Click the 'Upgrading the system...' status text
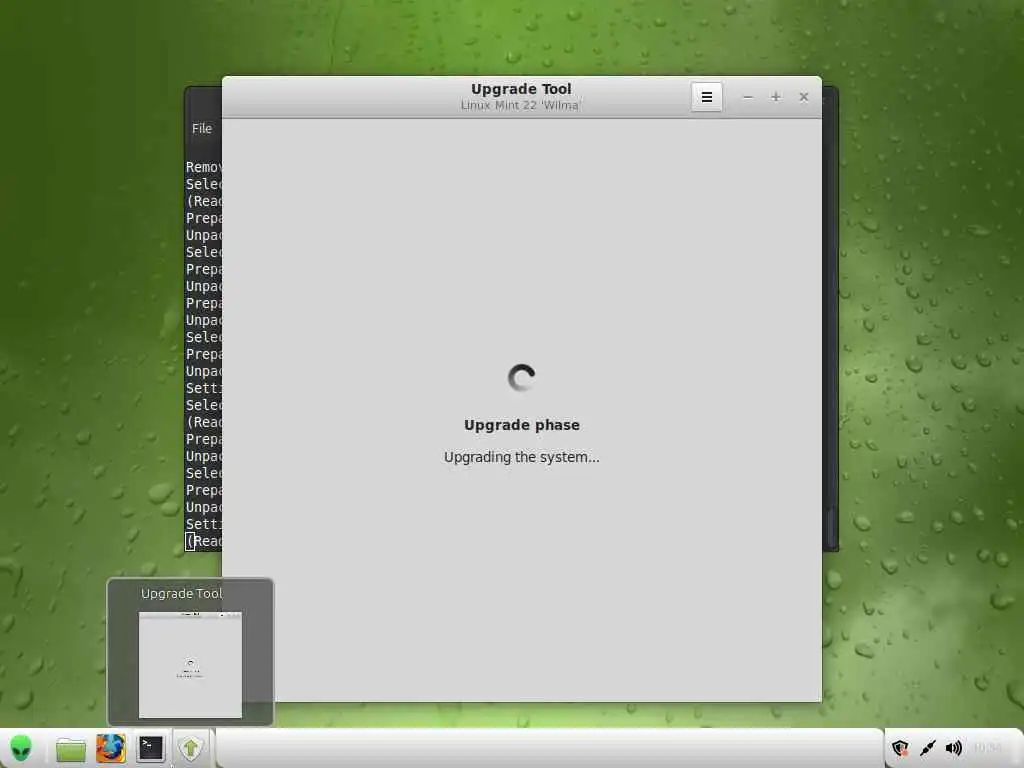This screenshot has width=1024, height=768. coord(522,457)
